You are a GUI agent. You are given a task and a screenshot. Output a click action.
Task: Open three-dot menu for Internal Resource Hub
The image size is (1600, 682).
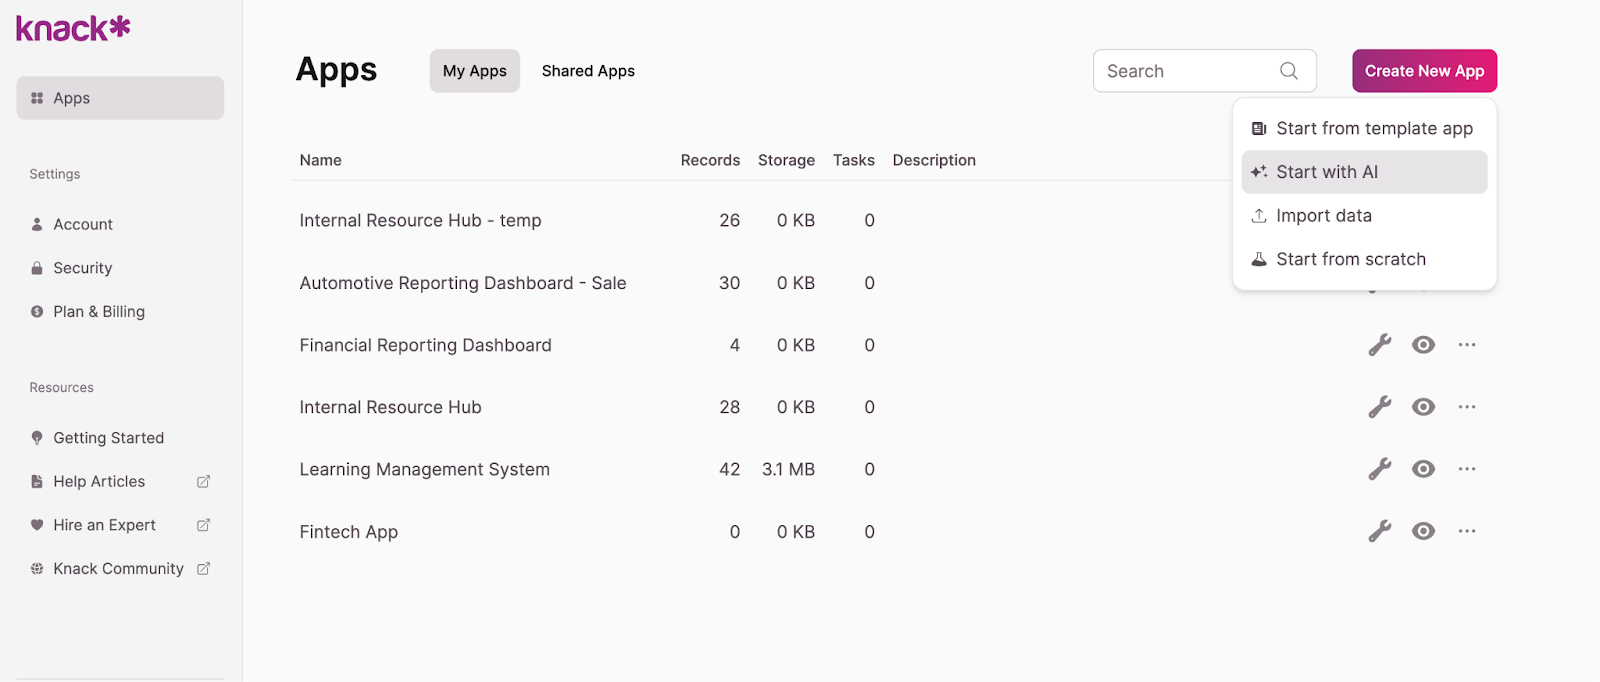pos(1467,407)
